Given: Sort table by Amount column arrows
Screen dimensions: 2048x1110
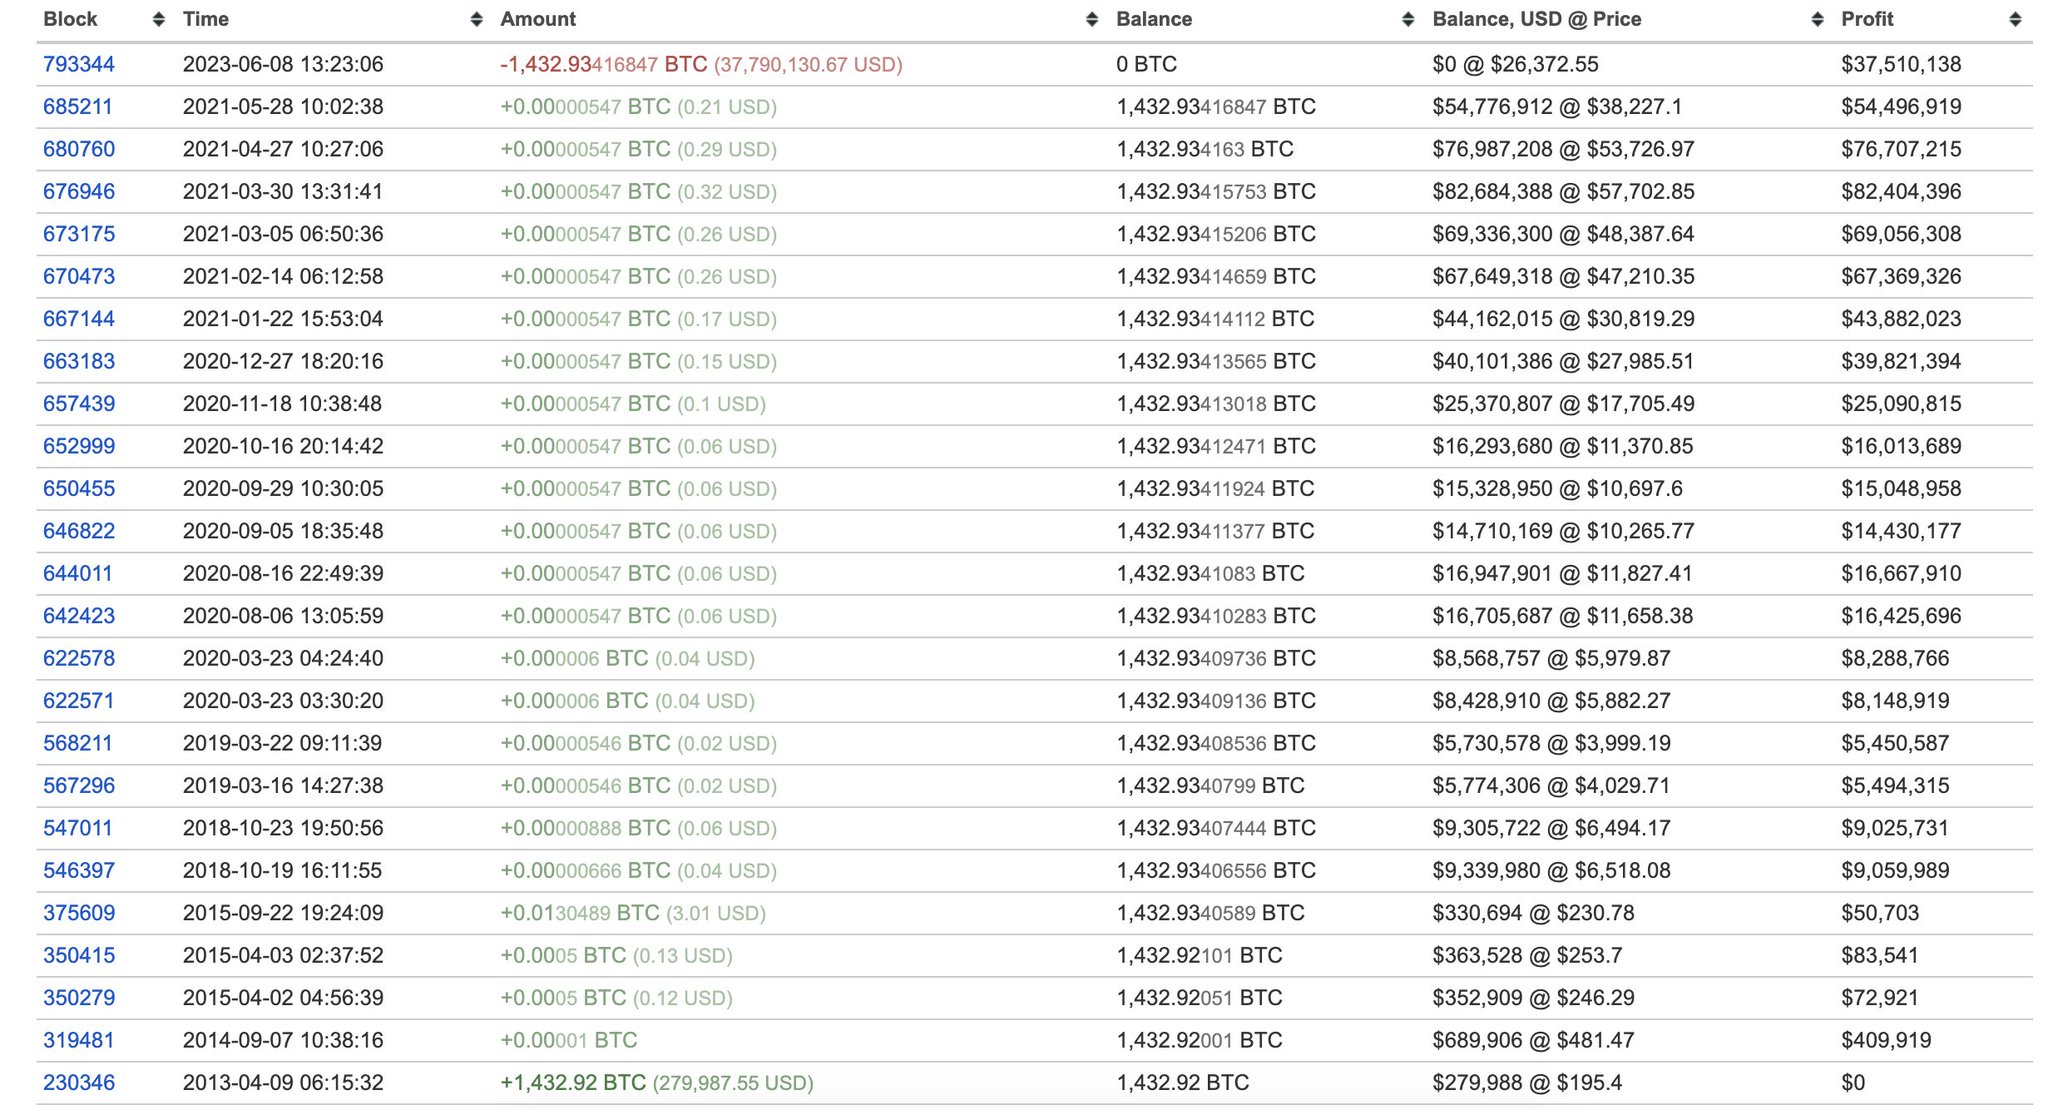Looking at the screenshot, I should (x=1092, y=20).
